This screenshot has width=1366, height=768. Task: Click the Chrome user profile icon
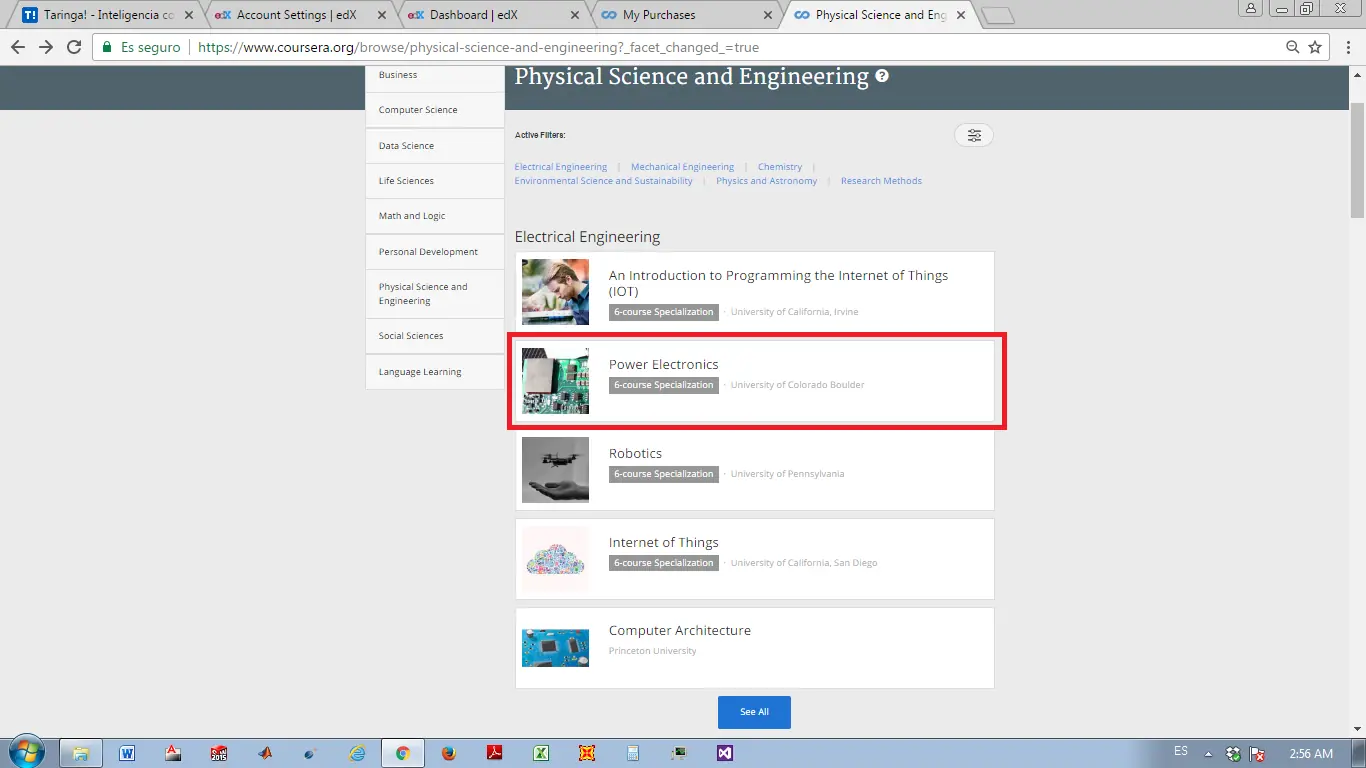pos(1251,8)
